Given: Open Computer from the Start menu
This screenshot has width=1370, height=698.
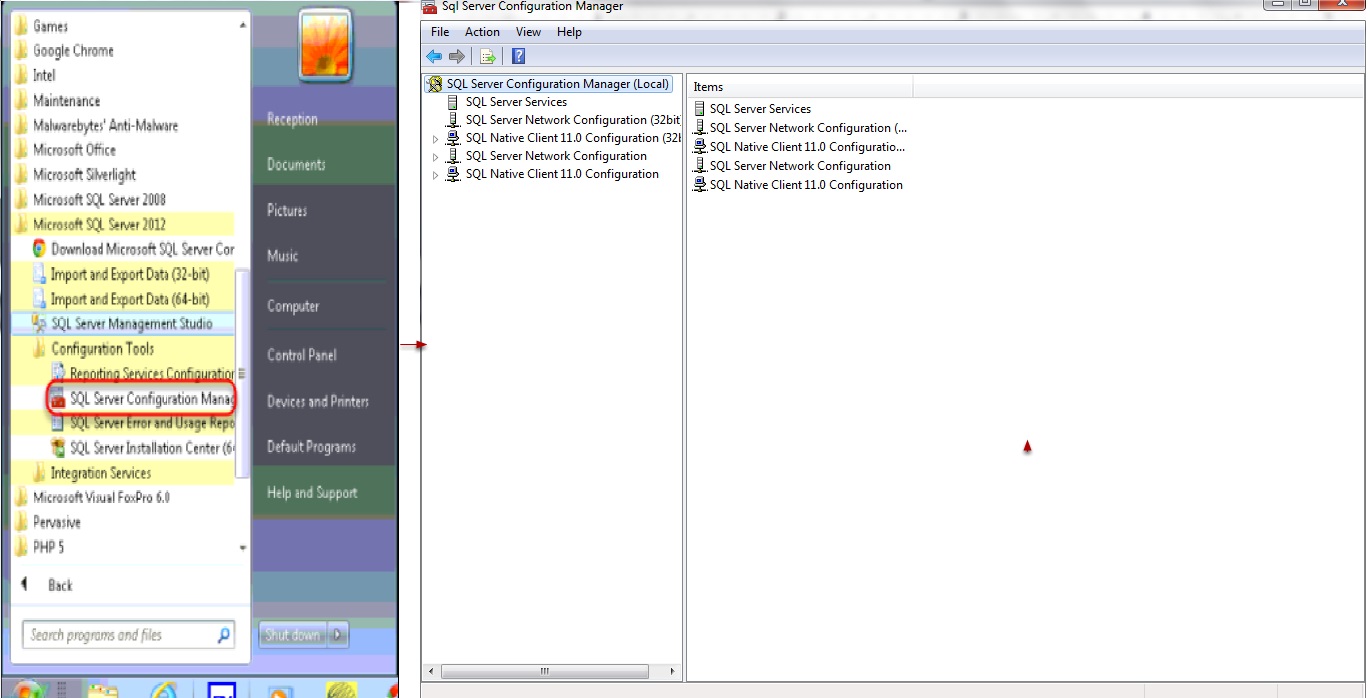Looking at the screenshot, I should pyautogui.click(x=293, y=307).
